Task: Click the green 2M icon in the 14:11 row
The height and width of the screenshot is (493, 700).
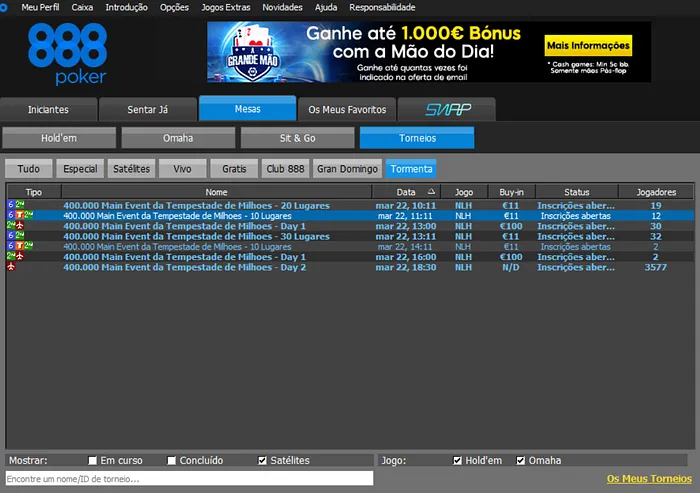Action: point(29,246)
